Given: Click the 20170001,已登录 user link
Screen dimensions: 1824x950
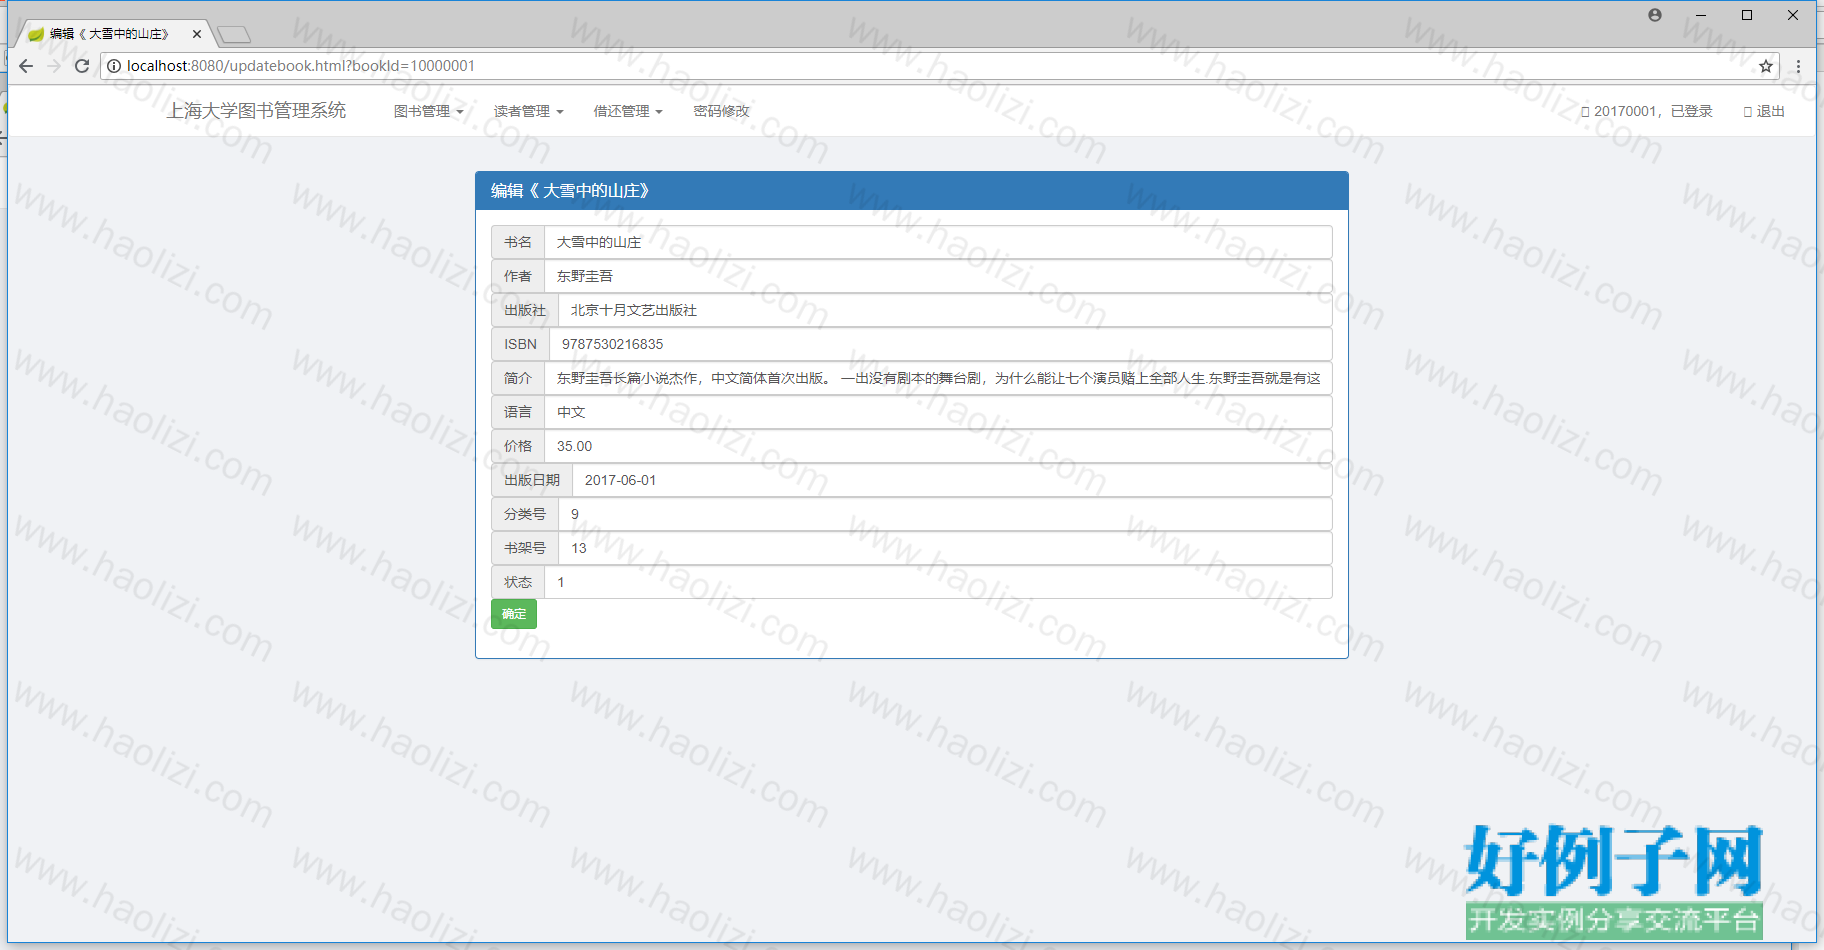Looking at the screenshot, I should click(x=1646, y=111).
